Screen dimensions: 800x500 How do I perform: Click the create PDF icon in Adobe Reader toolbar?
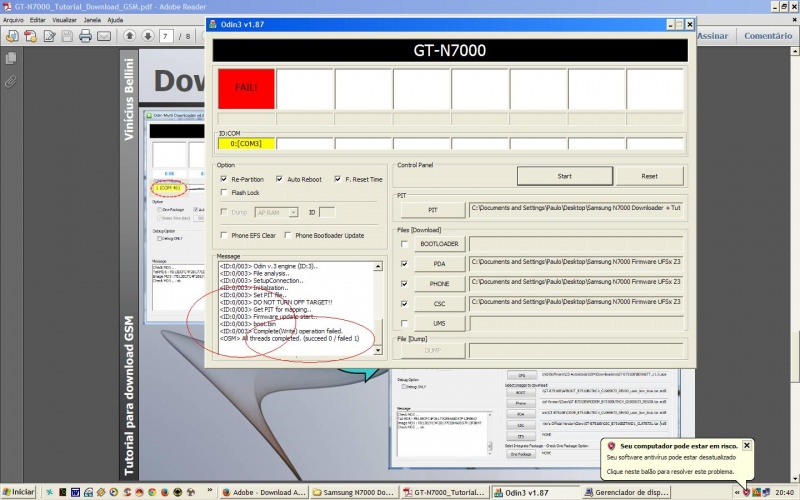[31, 36]
